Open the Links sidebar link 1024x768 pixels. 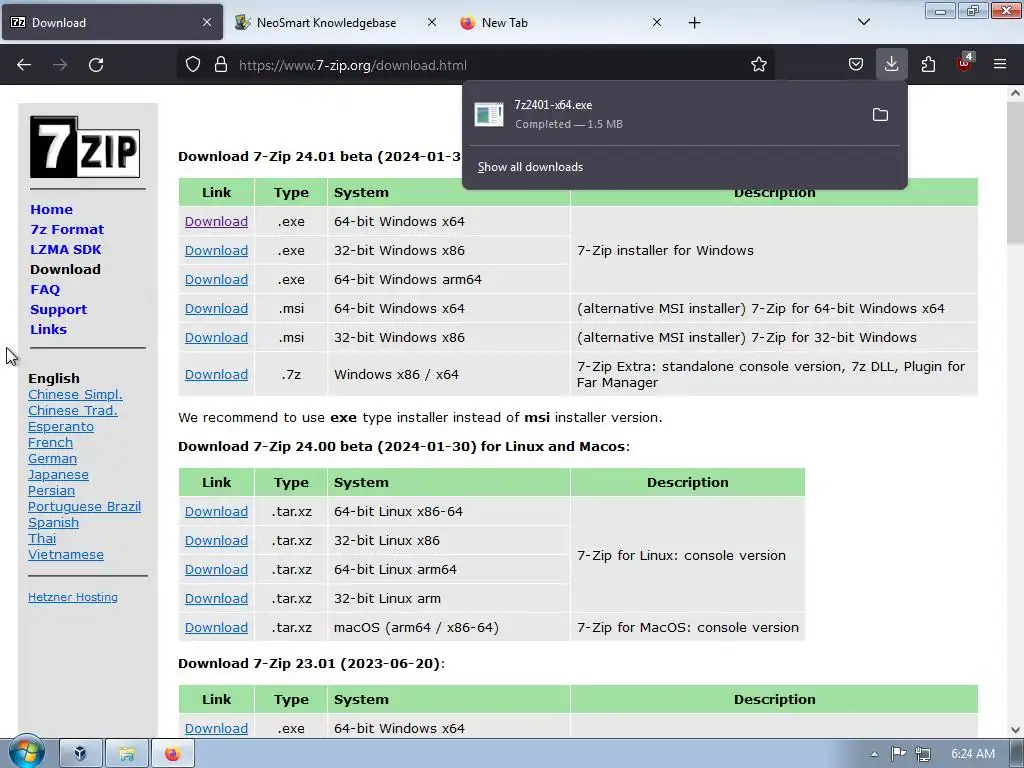point(48,329)
